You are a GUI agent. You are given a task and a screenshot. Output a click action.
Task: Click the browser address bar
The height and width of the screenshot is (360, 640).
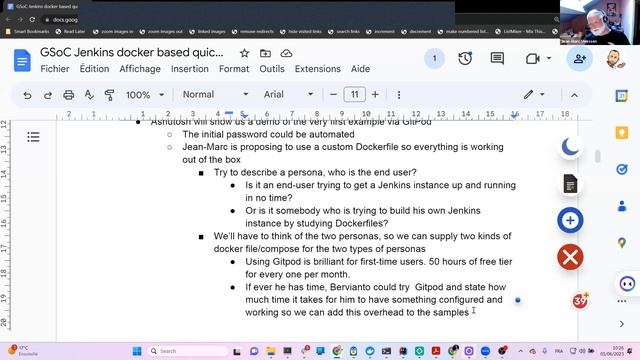tap(302, 20)
